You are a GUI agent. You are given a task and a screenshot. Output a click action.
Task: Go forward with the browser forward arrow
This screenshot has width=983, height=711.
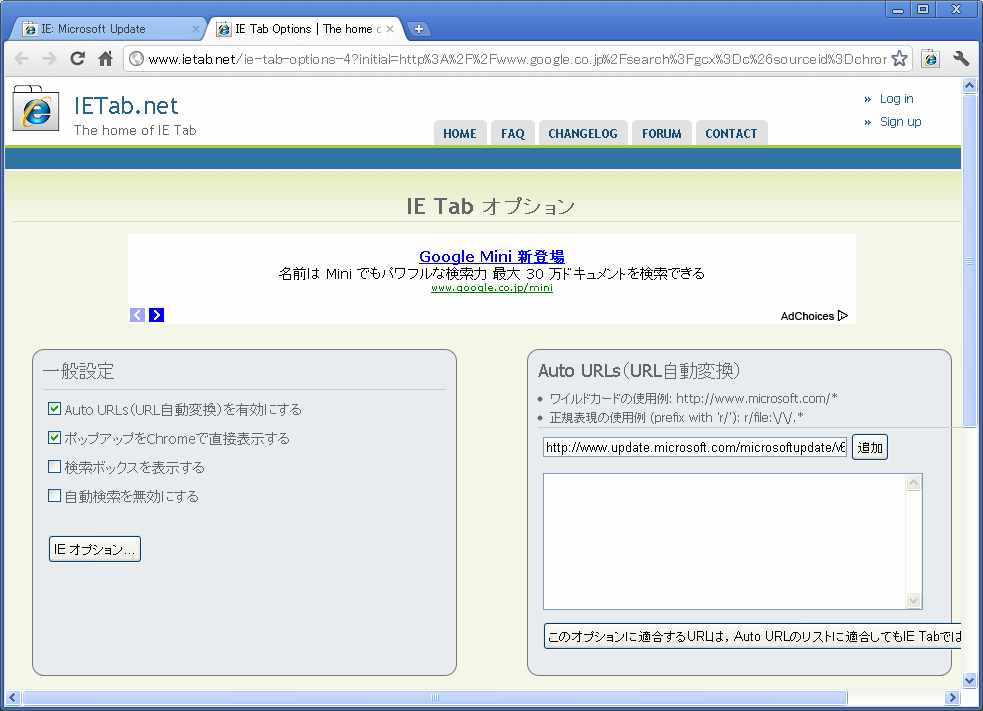click(x=49, y=59)
